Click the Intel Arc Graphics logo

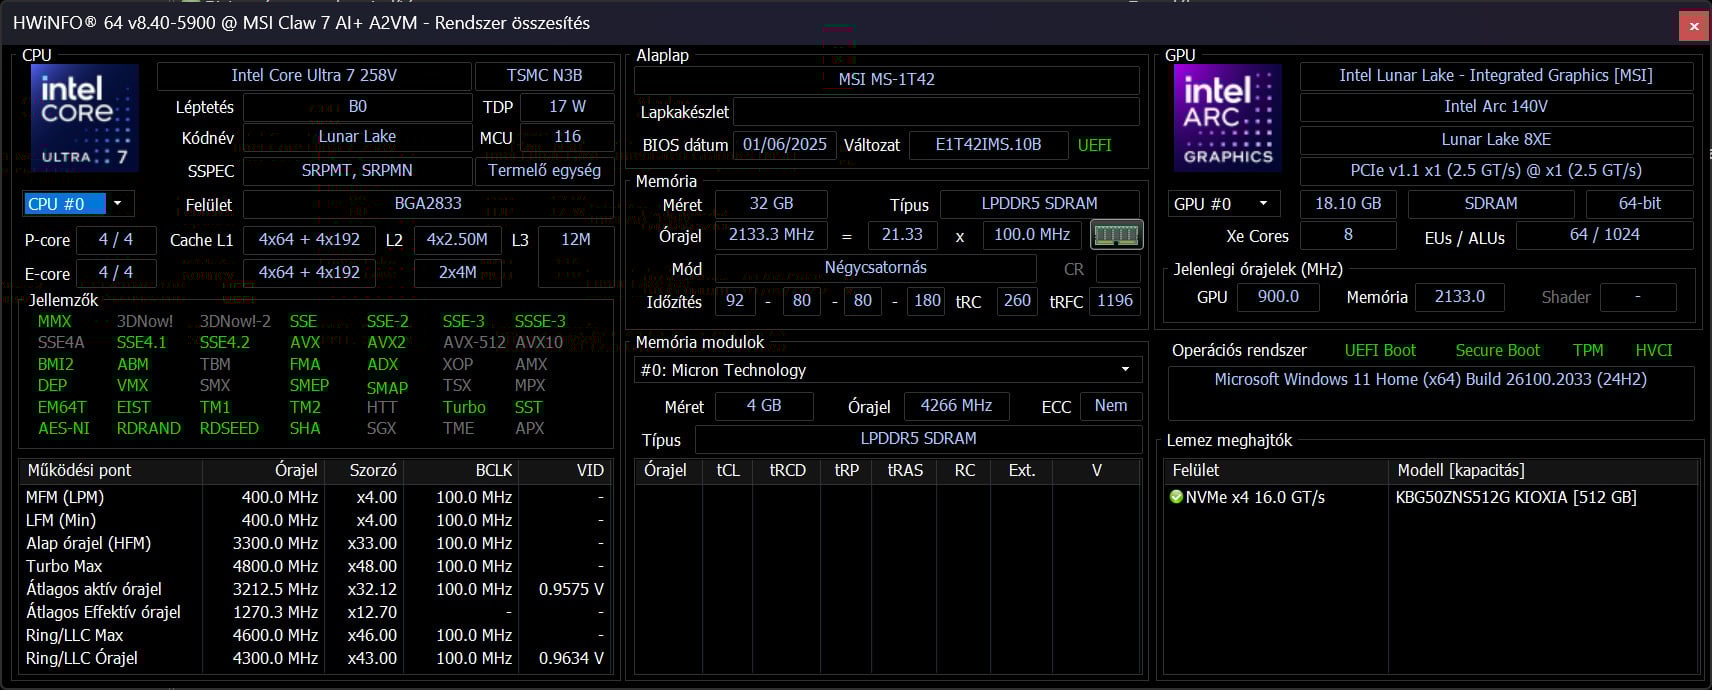pyautogui.click(x=1227, y=118)
